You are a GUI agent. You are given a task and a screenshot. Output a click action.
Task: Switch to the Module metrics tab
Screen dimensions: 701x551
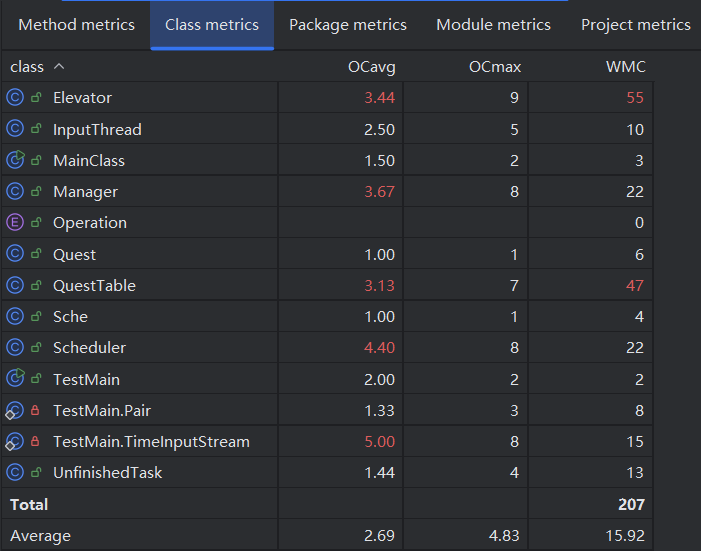click(493, 25)
